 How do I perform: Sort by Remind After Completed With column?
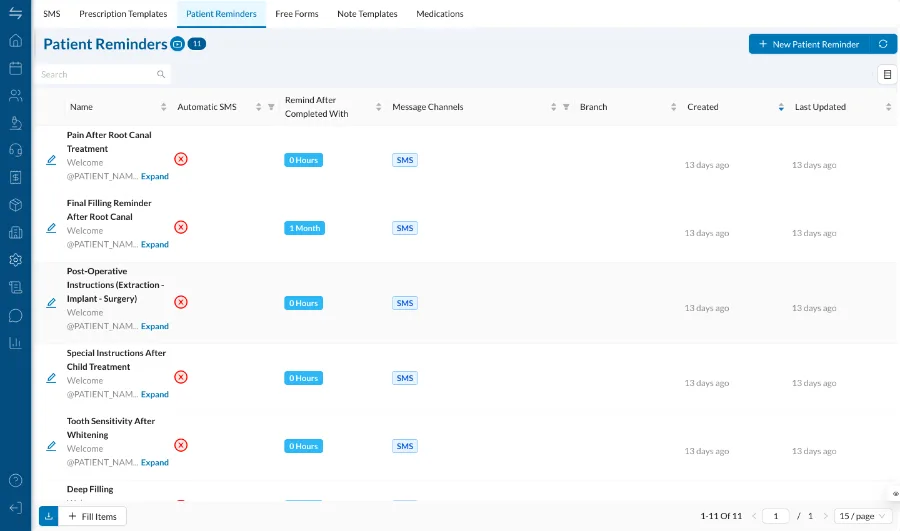(378, 107)
